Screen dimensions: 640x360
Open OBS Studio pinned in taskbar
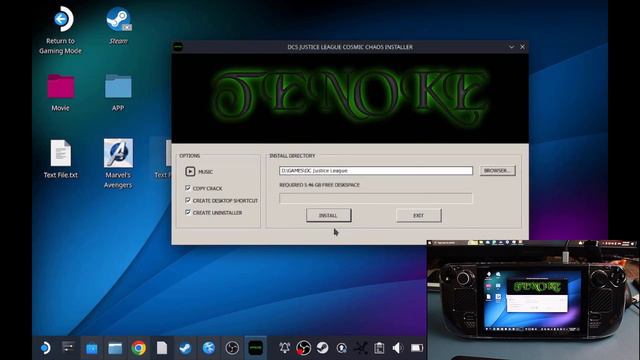(x=232, y=348)
